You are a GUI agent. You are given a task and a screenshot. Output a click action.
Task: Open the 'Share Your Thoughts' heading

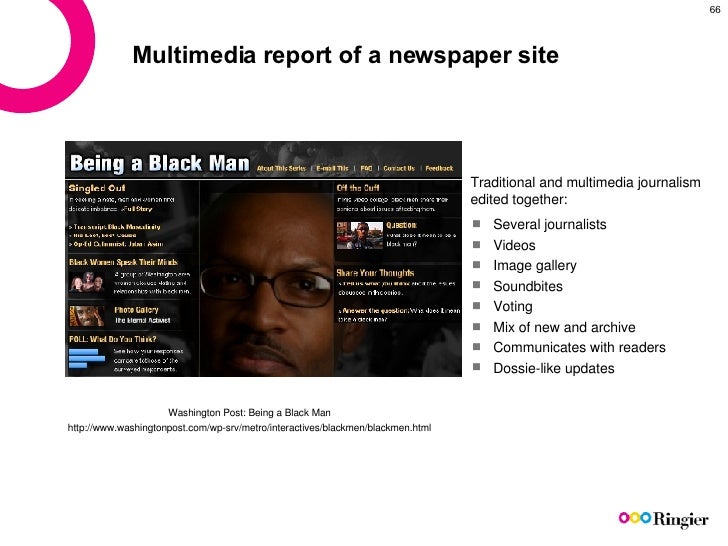click(x=375, y=273)
